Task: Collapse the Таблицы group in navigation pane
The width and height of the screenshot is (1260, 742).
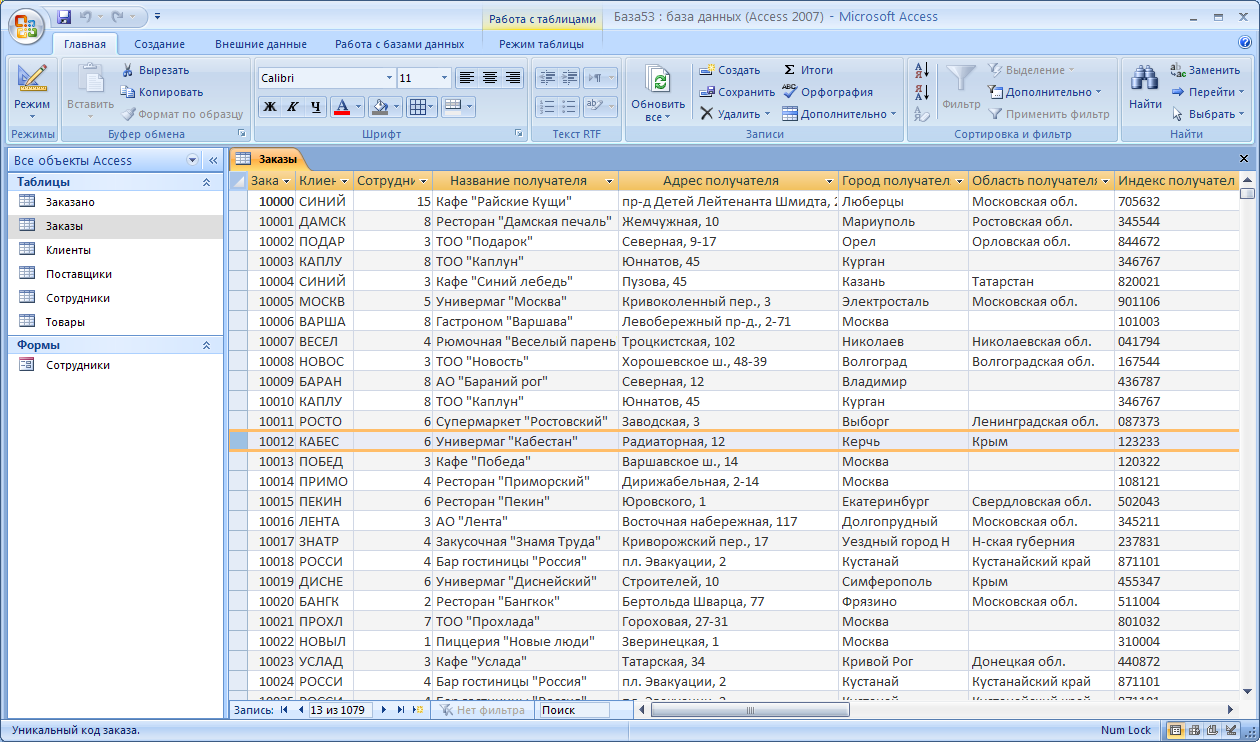Action: coord(207,182)
